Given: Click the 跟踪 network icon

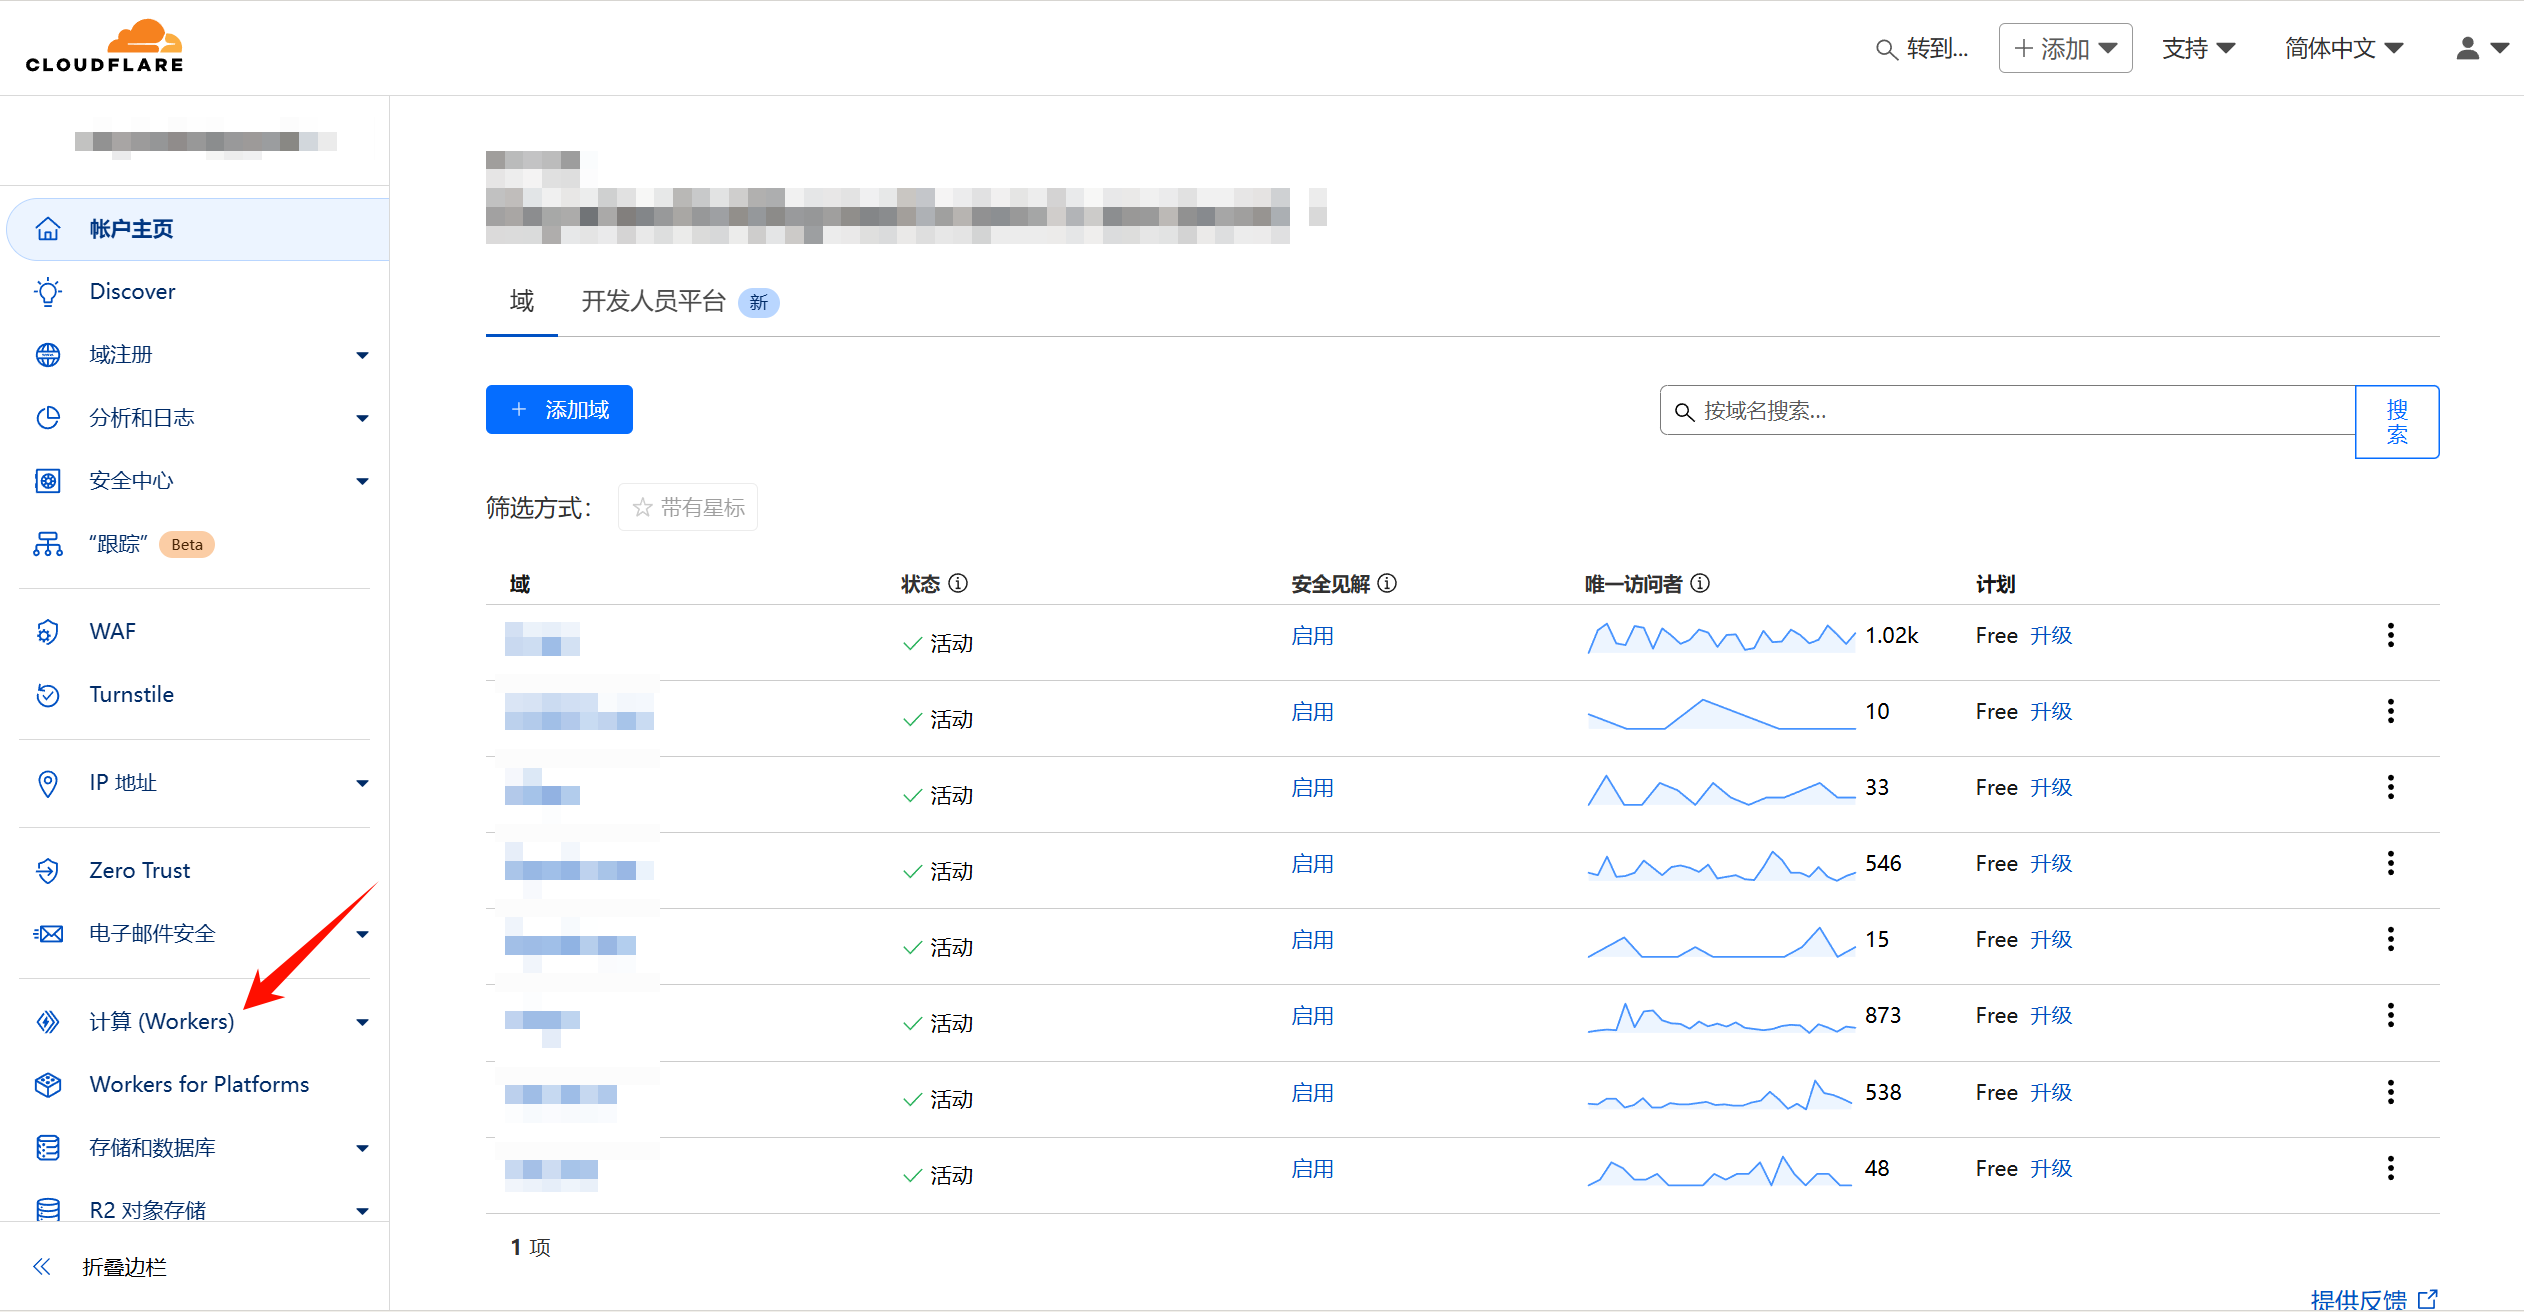Looking at the screenshot, I should (x=48, y=544).
